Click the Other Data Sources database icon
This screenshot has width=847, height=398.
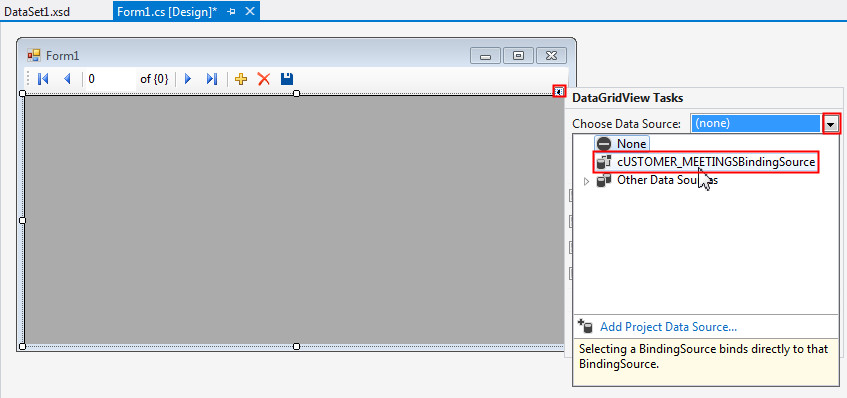(x=604, y=180)
